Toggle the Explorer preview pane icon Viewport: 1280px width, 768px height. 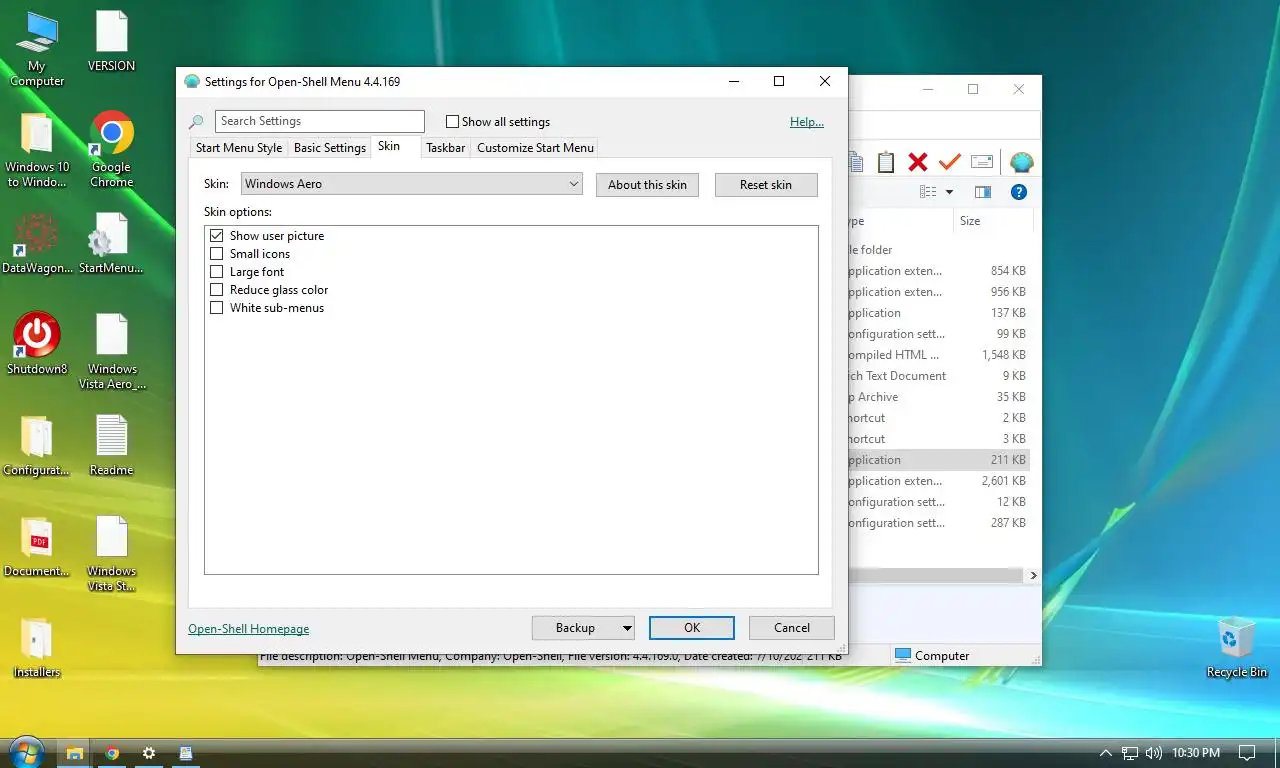tap(983, 192)
